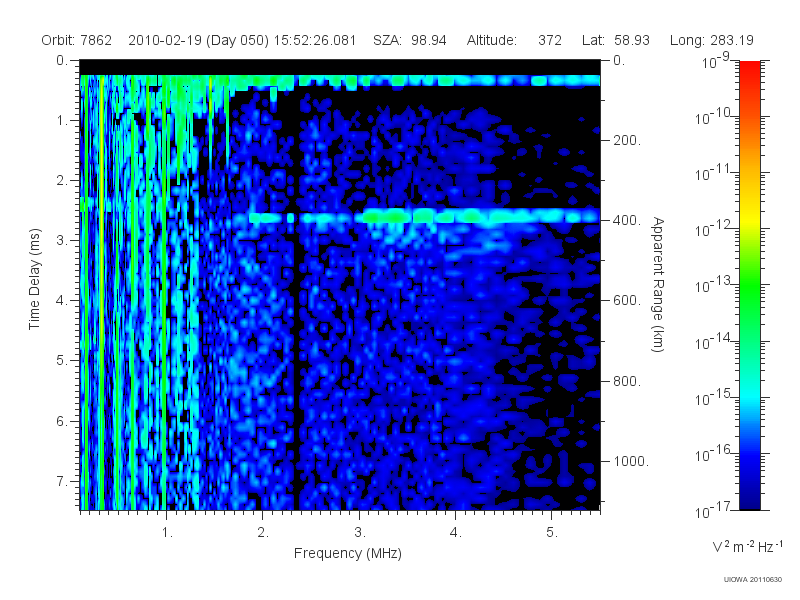Click the 200. apparent range tick label
This screenshot has width=800, height=600.
pyautogui.click(x=627, y=140)
